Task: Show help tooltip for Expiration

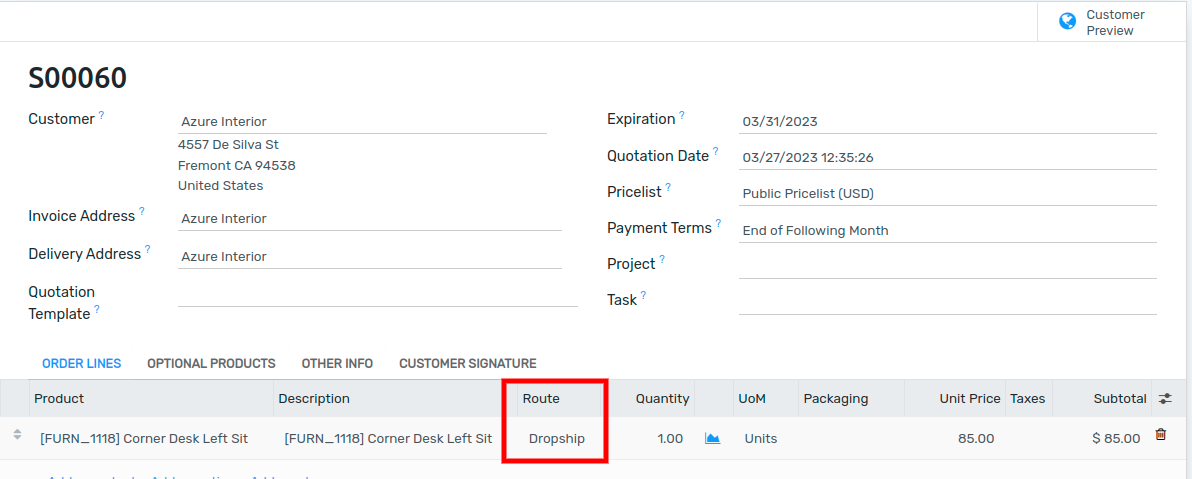Action: coord(682,116)
